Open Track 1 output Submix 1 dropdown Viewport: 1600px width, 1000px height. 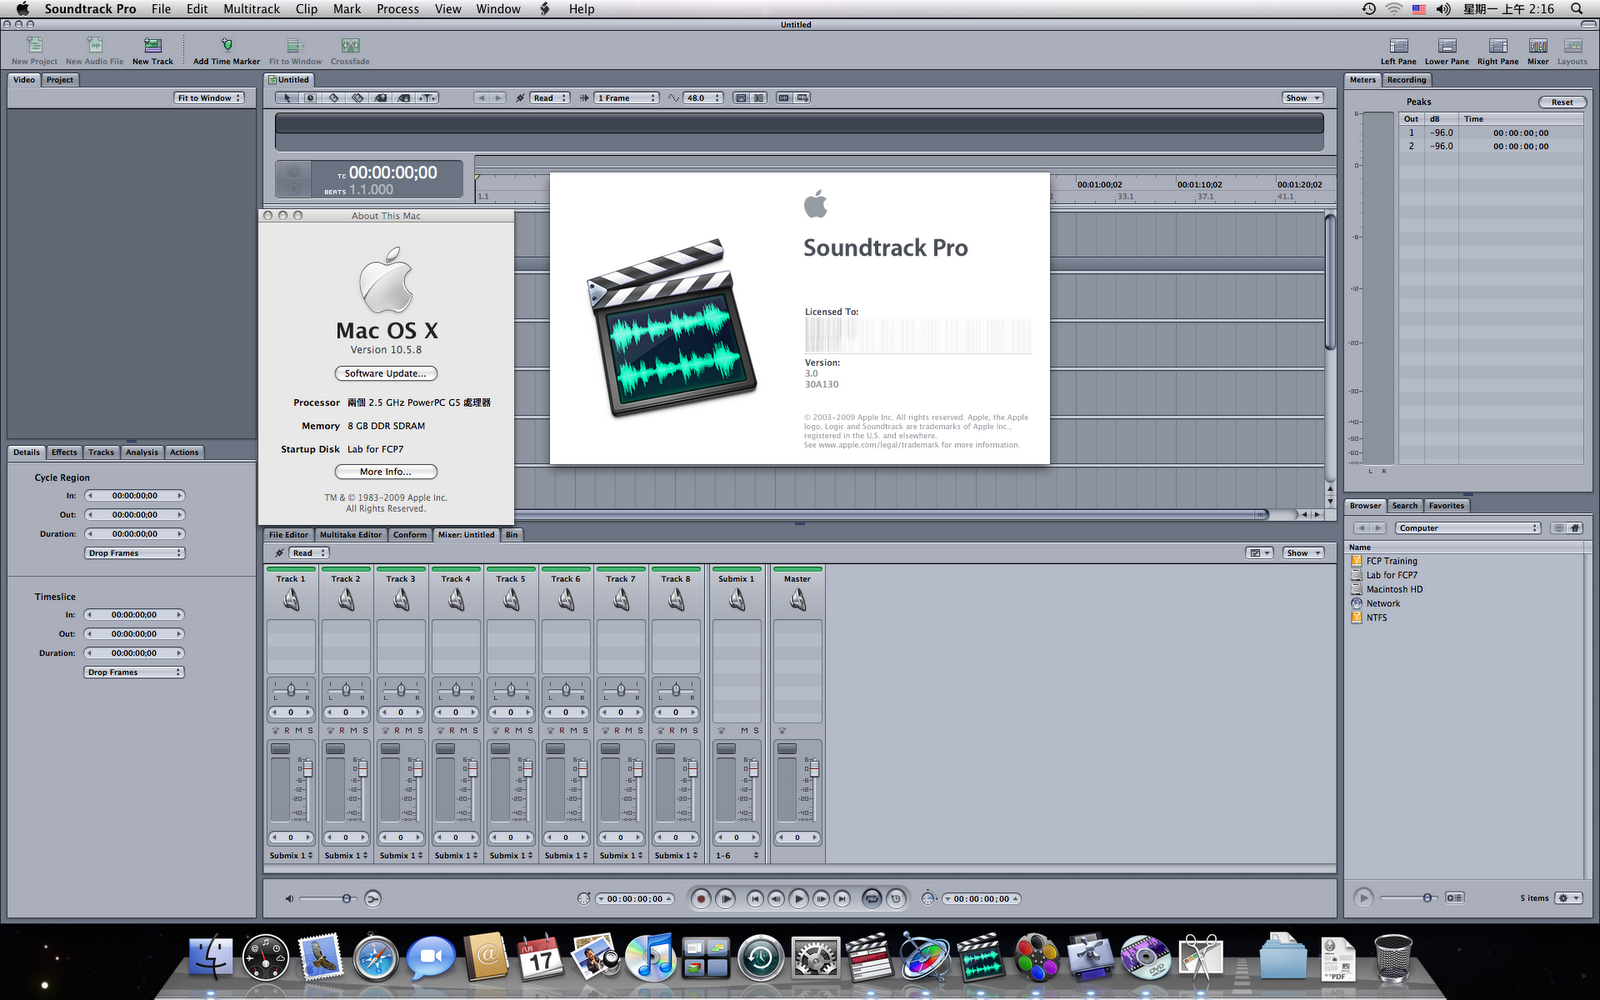coord(291,856)
